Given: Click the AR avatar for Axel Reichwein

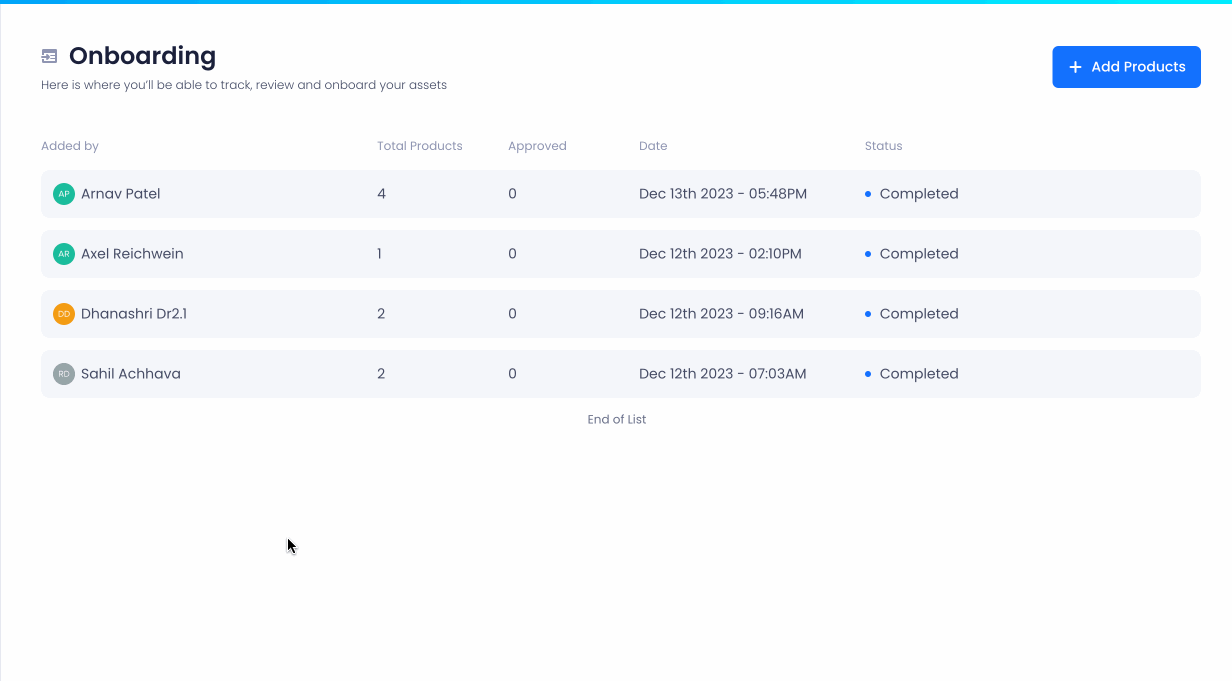Looking at the screenshot, I should [64, 254].
